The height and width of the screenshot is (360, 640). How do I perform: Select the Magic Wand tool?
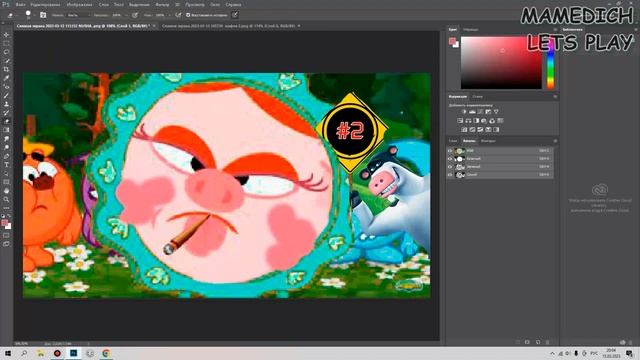tap(6, 61)
